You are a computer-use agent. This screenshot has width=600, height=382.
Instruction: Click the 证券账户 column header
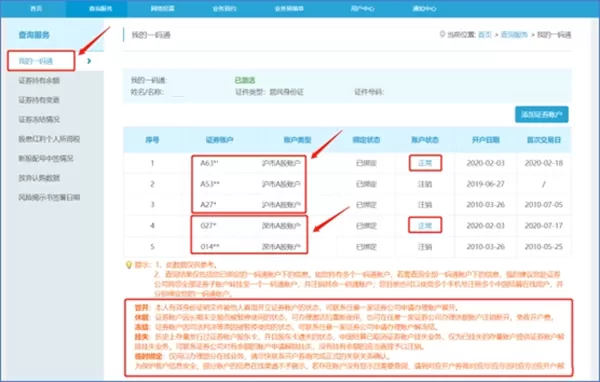(x=219, y=140)
